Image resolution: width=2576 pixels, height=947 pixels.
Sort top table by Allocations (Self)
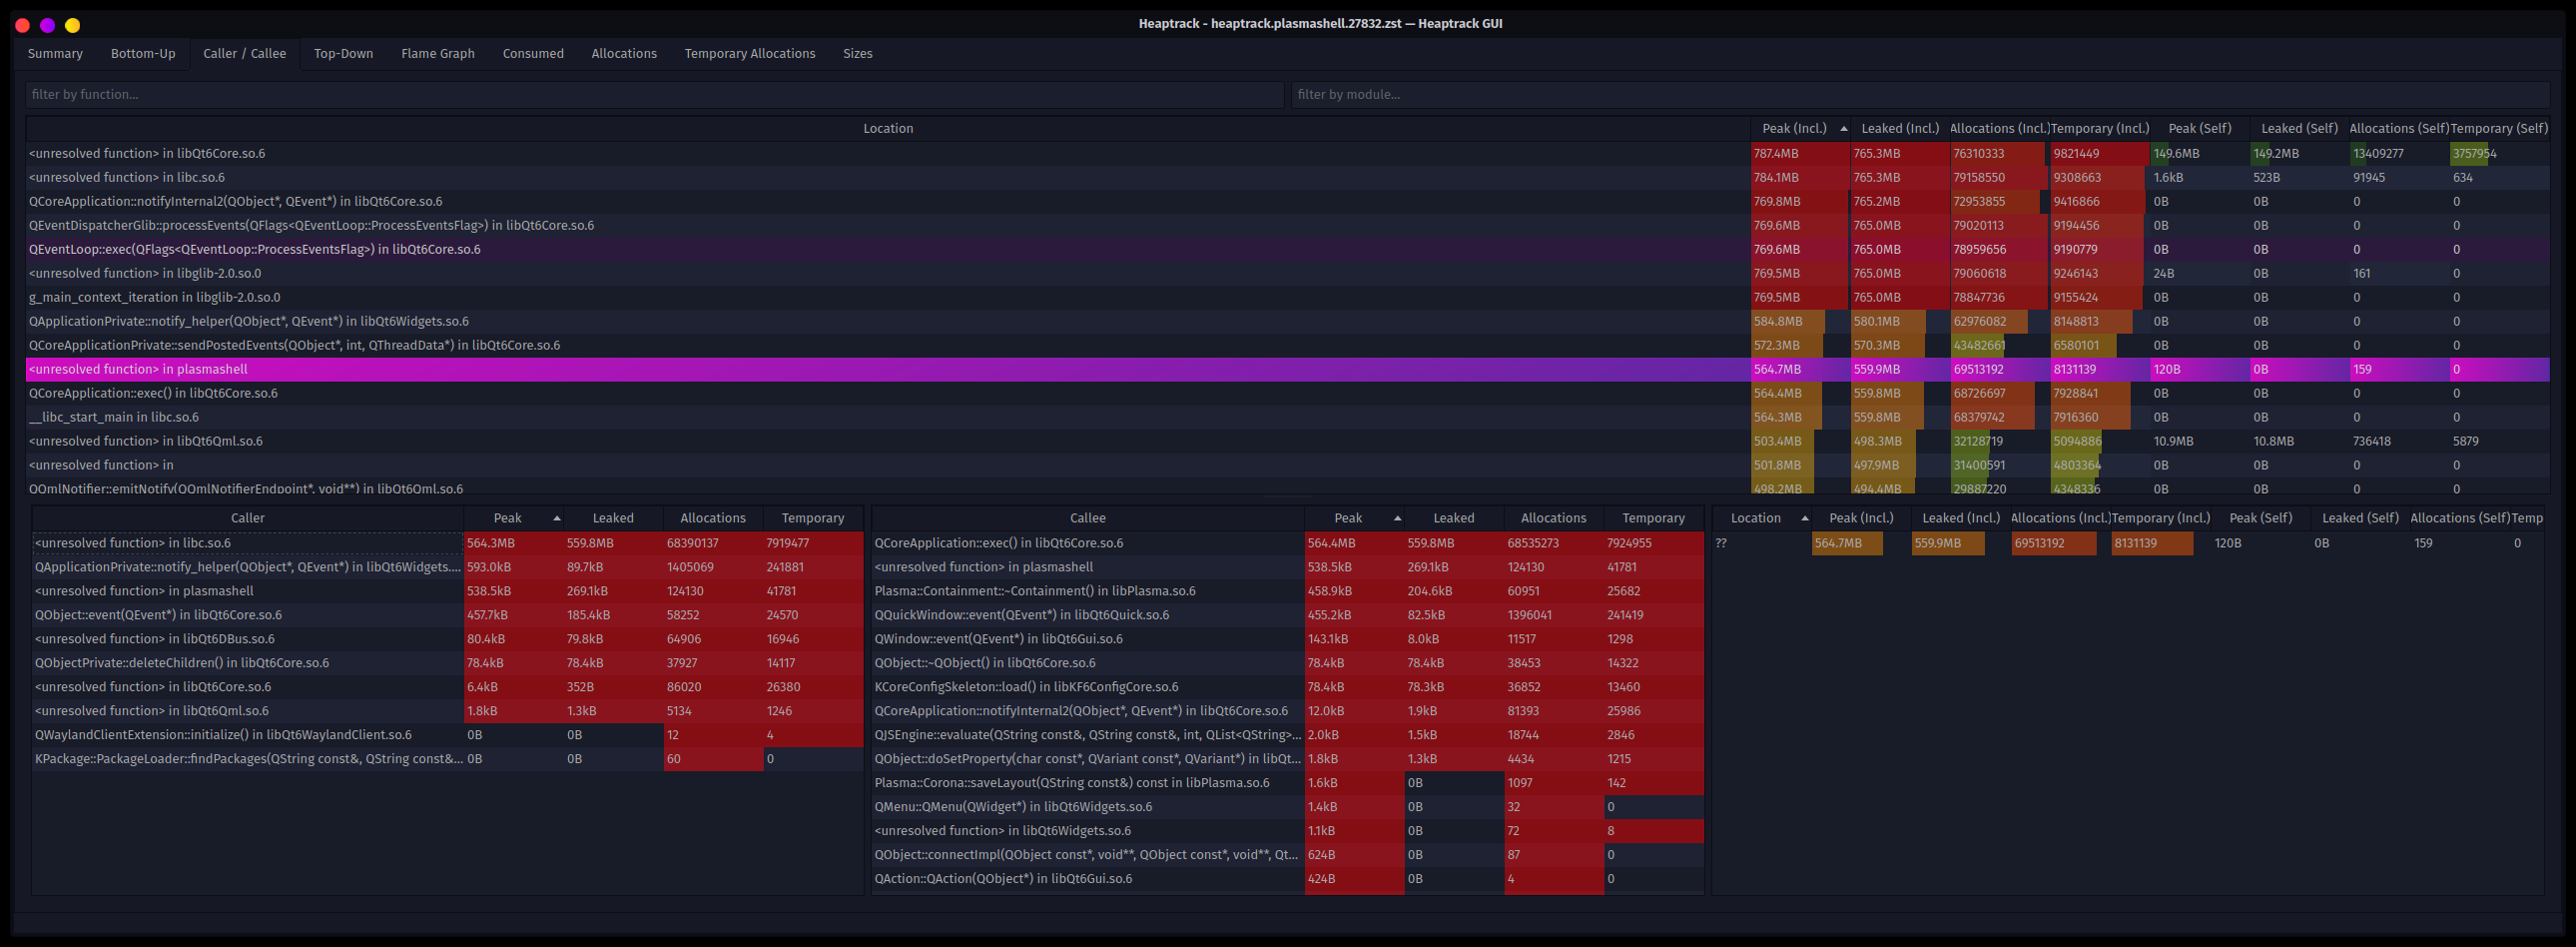pyautogui.click(x=2400, y=129)
